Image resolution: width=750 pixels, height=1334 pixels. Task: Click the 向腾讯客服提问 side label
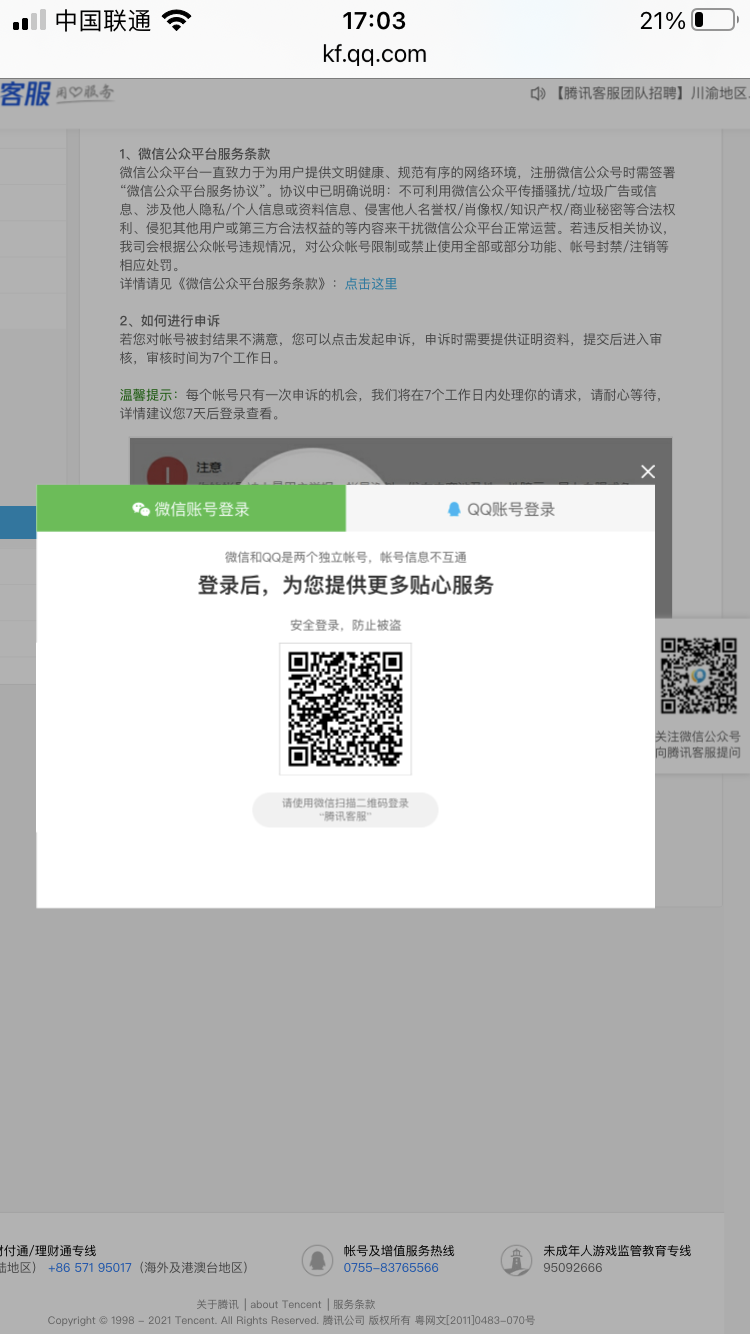[698, 752]
